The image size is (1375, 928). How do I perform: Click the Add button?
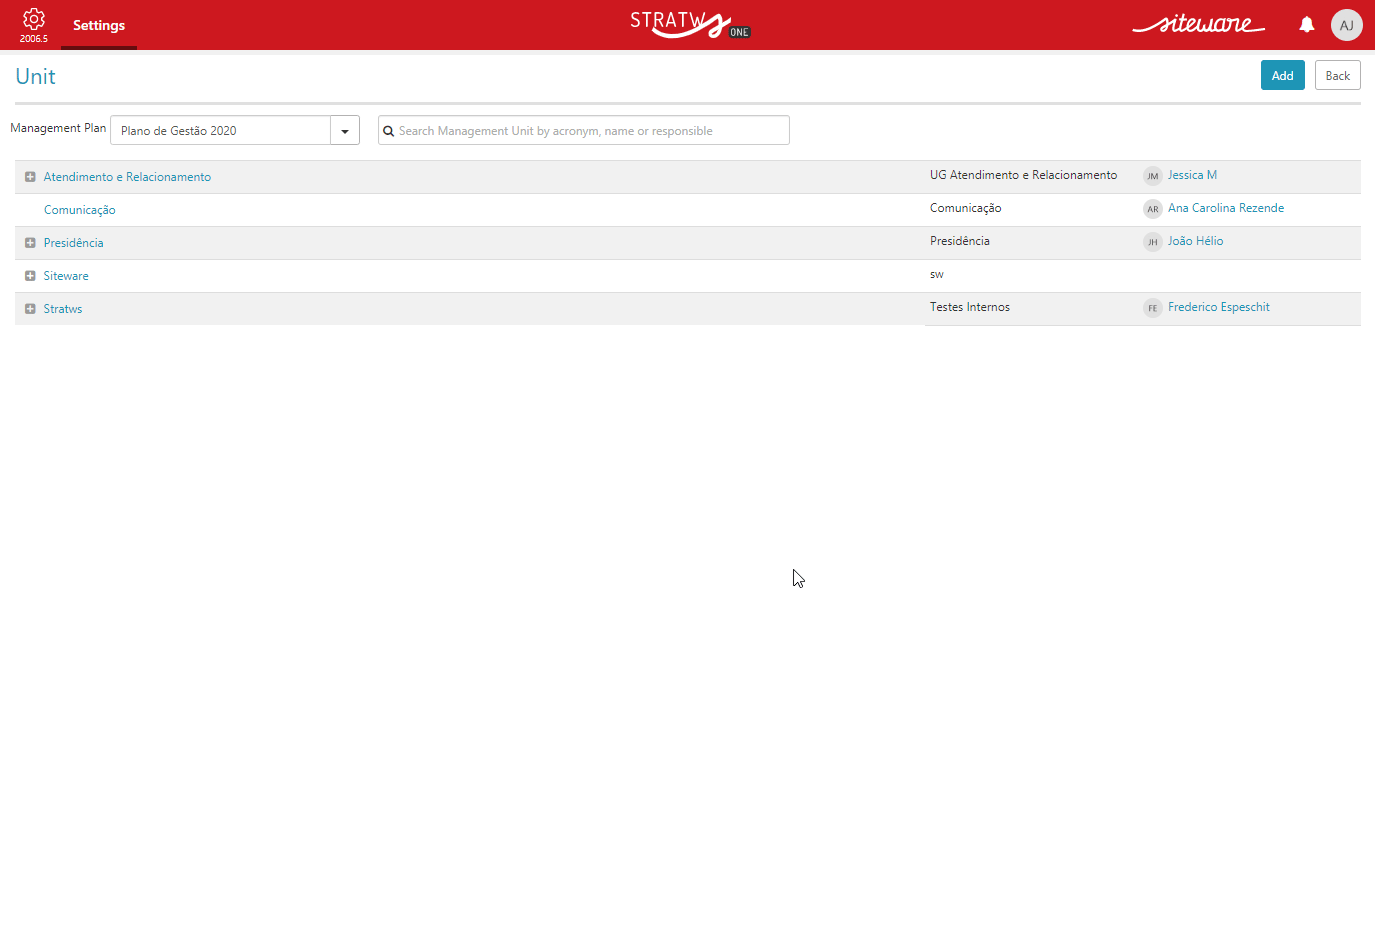pos(1282,75)
